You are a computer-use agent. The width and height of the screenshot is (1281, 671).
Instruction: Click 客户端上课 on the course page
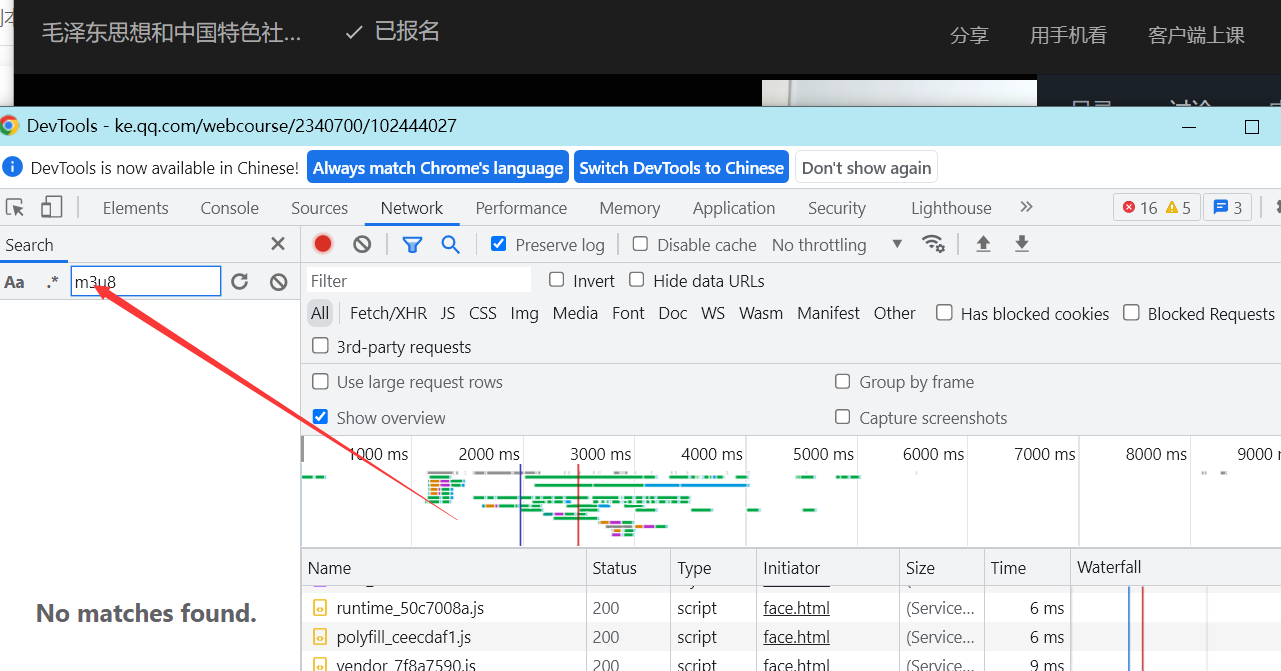tap(1196, 35)
